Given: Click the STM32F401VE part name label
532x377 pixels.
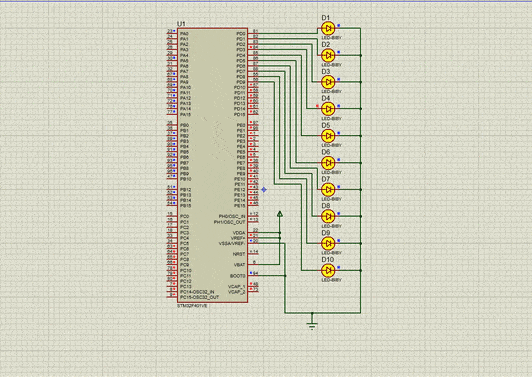Looking at the screenshot, I should coord(192,306).
